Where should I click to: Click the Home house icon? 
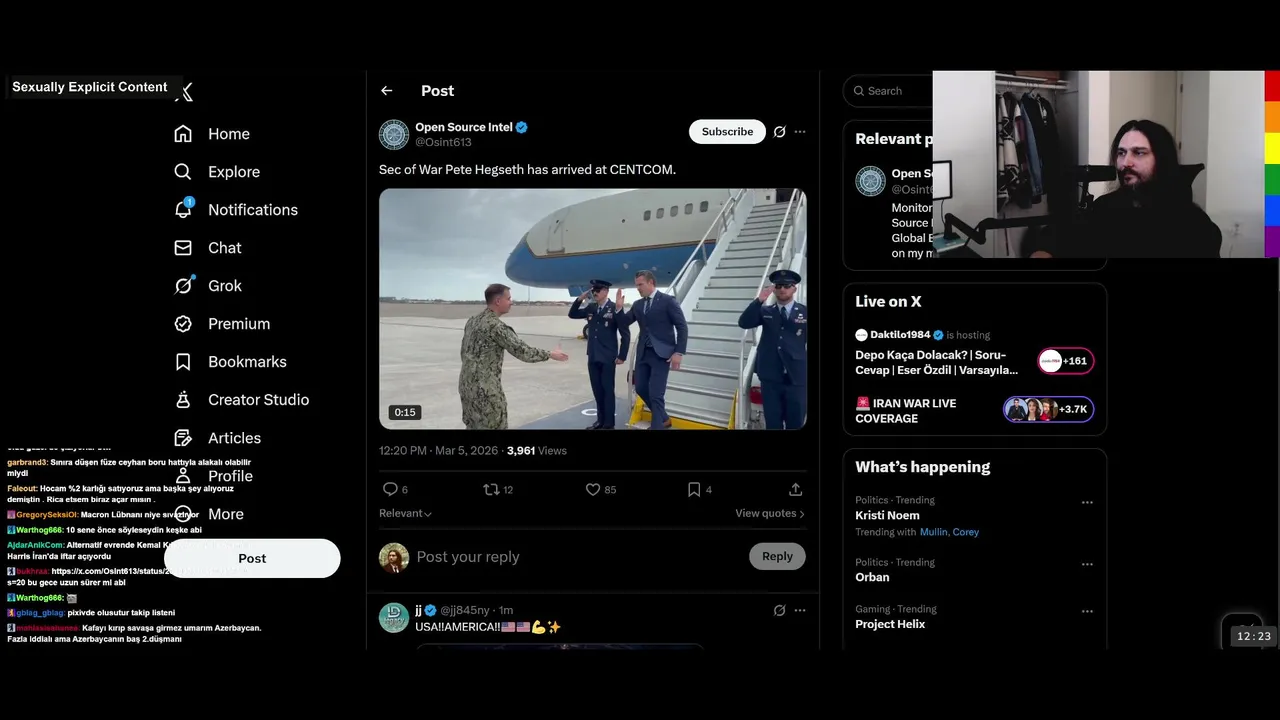click(x=183, y=134)
